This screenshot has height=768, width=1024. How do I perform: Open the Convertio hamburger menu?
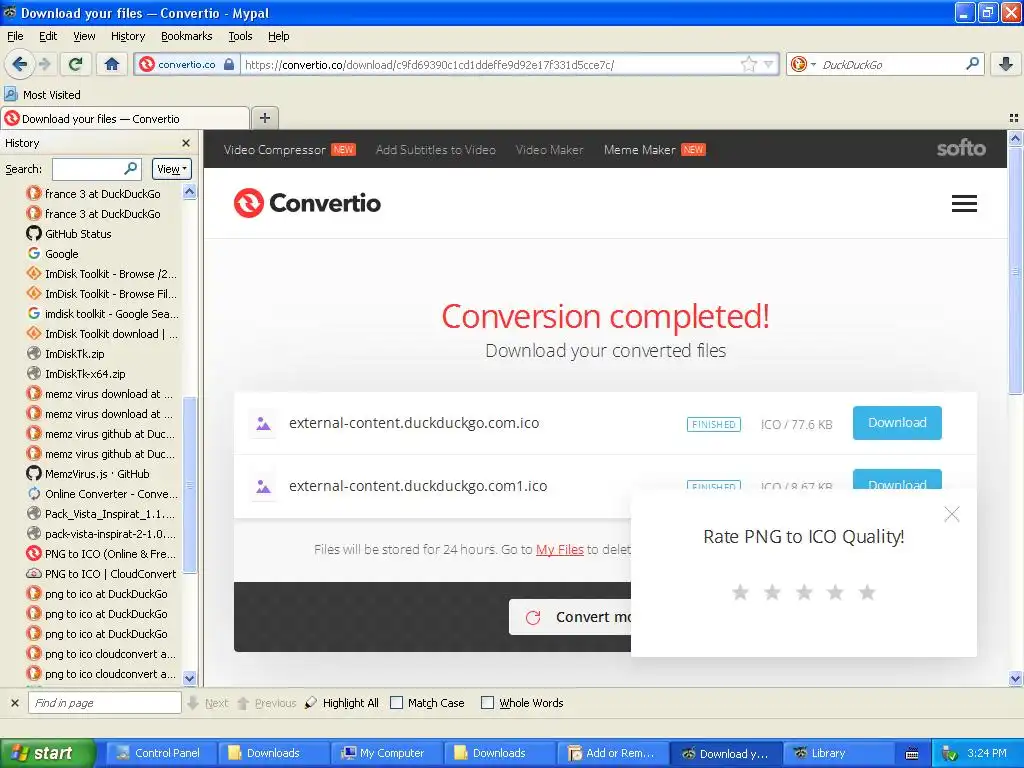(964, 203)
